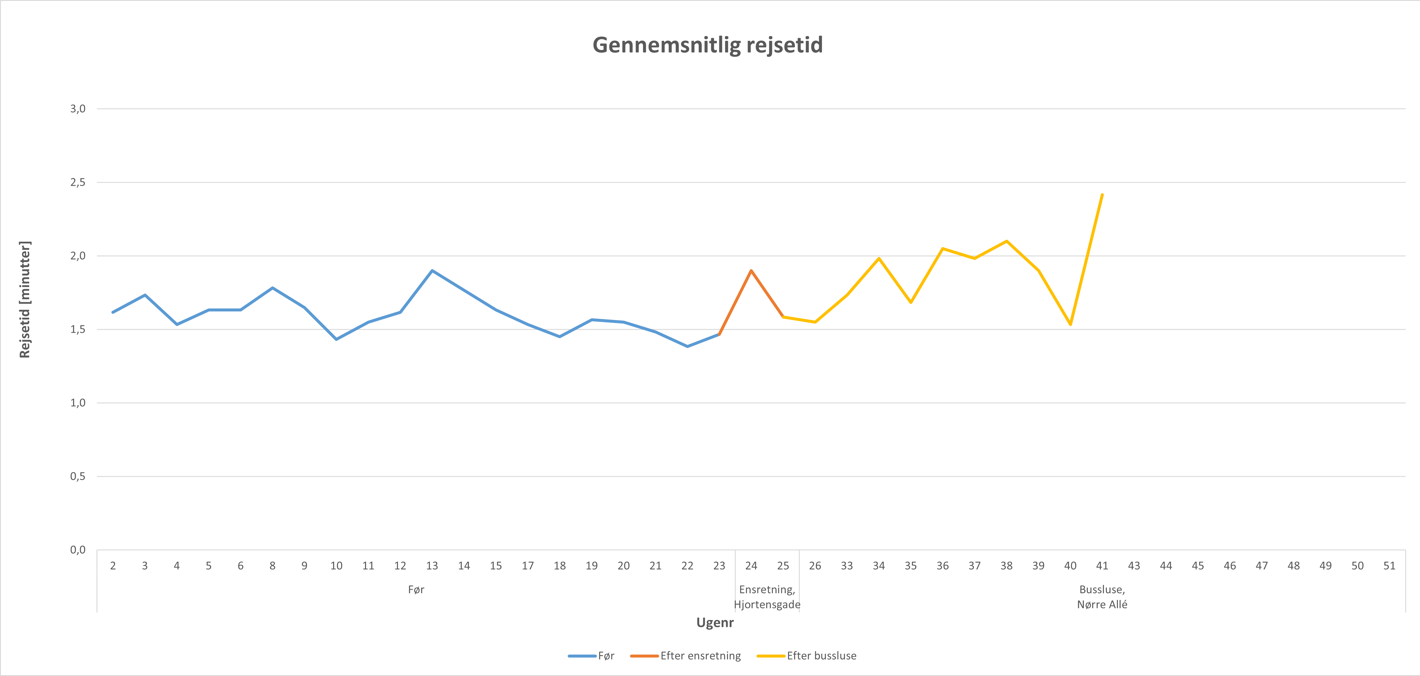Select the Efter ensretning legend text
The width and height of the screenshot is (1420, 676).
click(701, 656)
